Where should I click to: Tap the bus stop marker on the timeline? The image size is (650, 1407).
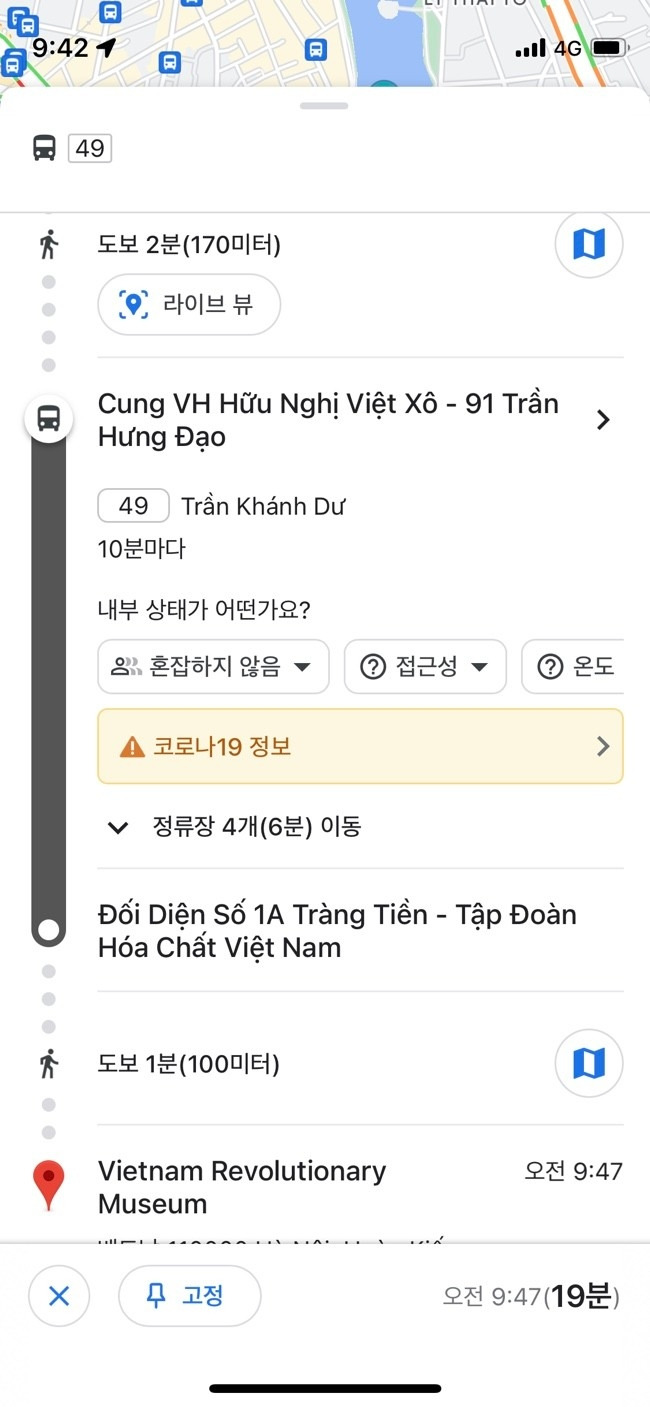pos(48,419)
